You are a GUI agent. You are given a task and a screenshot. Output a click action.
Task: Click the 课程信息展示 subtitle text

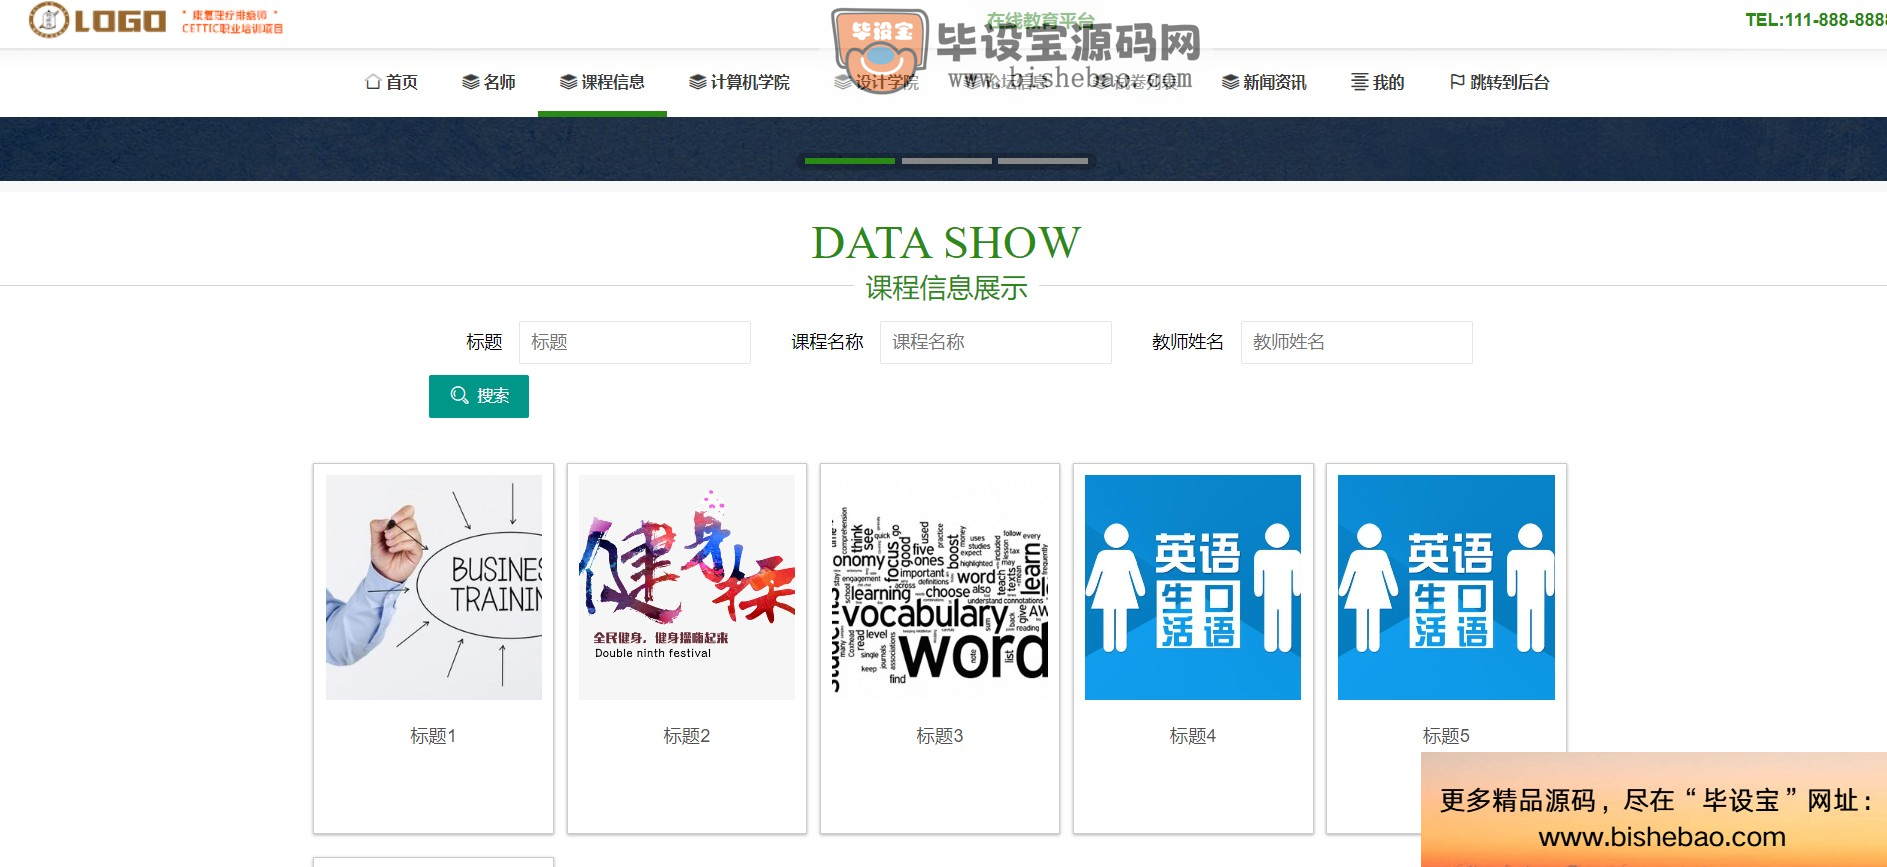coord(946,288)
